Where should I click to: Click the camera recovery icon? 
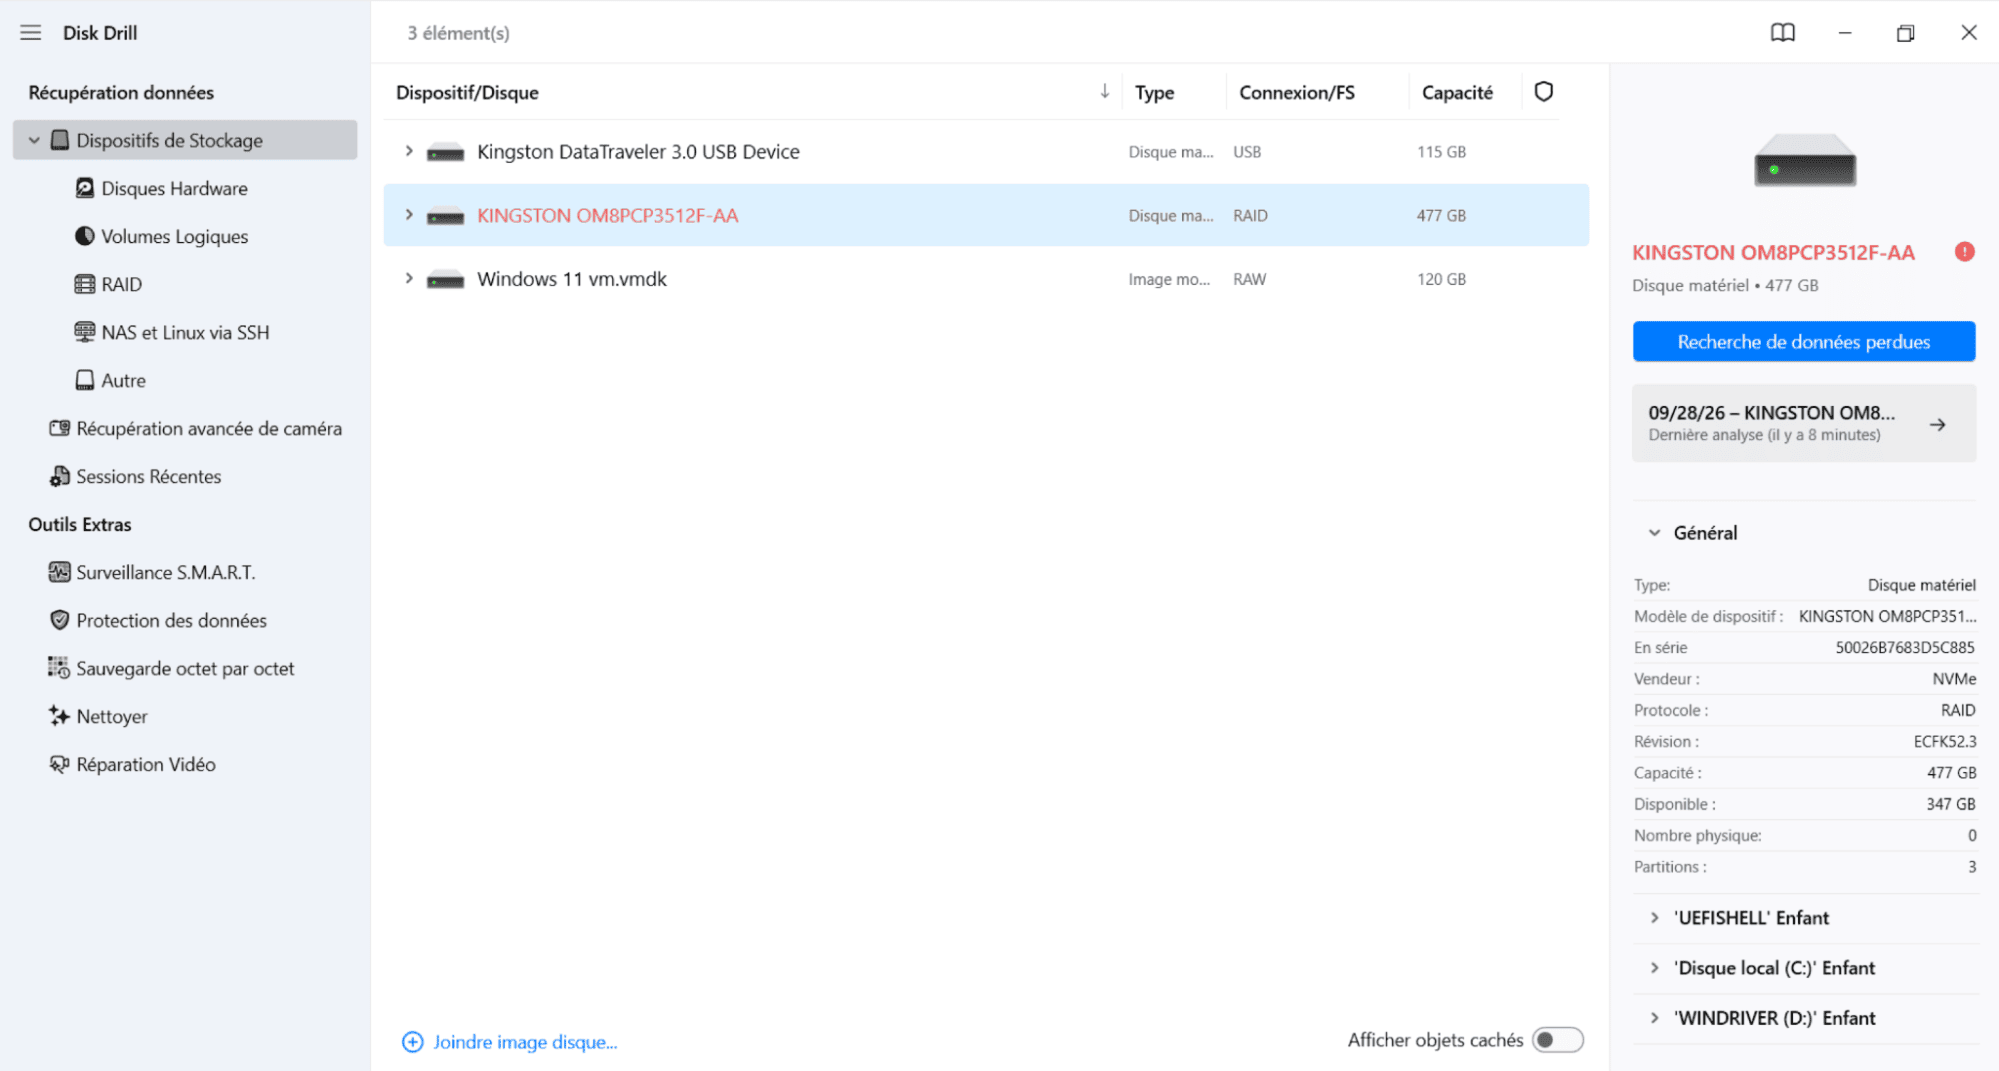[60, 428]
